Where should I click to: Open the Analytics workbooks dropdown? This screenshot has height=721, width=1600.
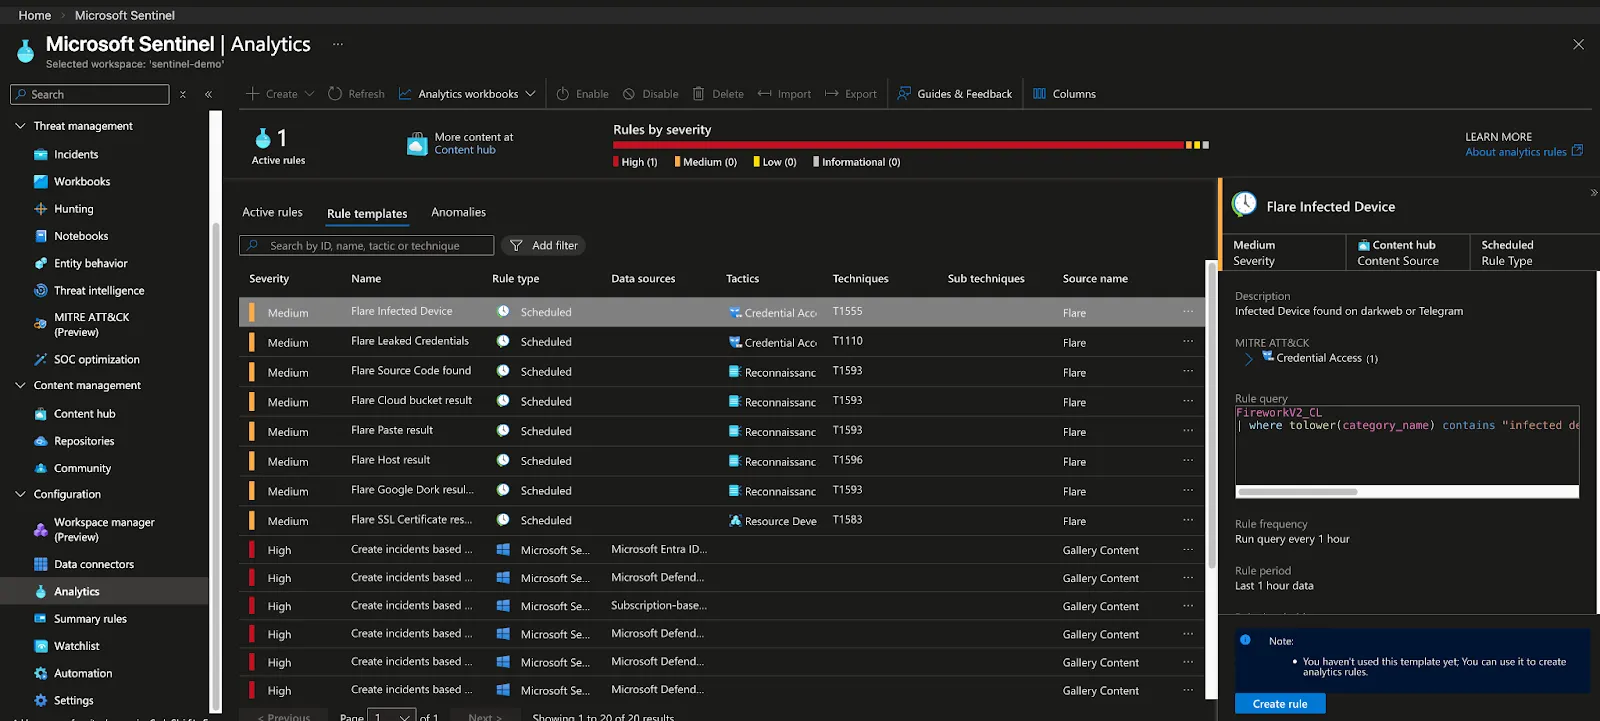tap(467, 94)
